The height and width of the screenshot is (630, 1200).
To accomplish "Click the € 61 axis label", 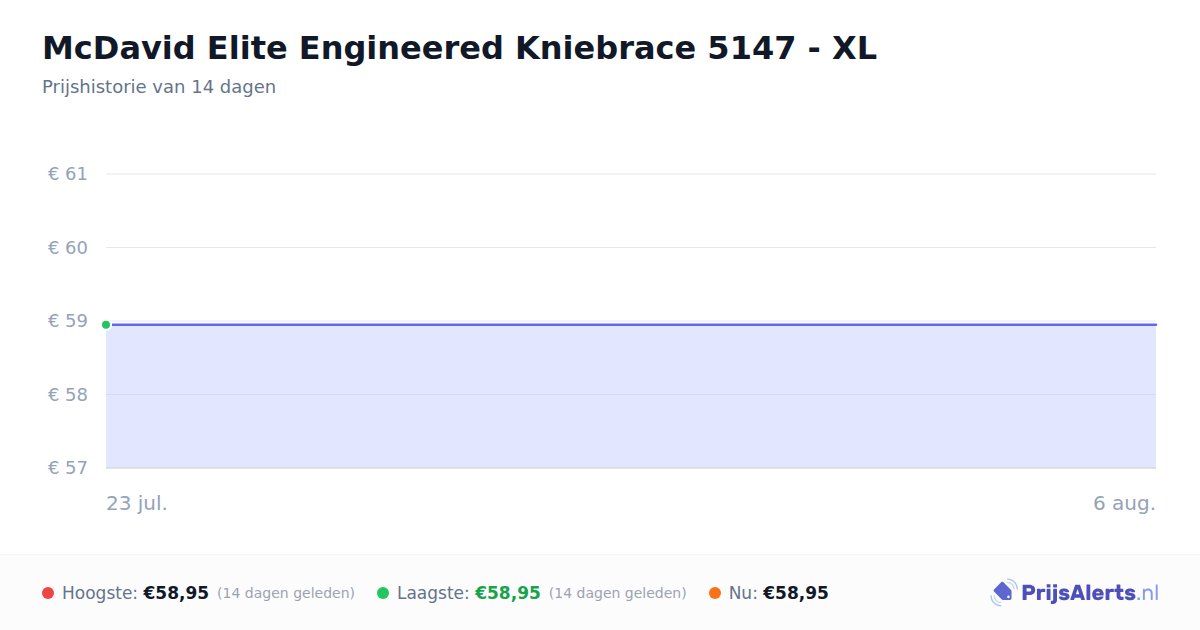I will click(68, 174).
